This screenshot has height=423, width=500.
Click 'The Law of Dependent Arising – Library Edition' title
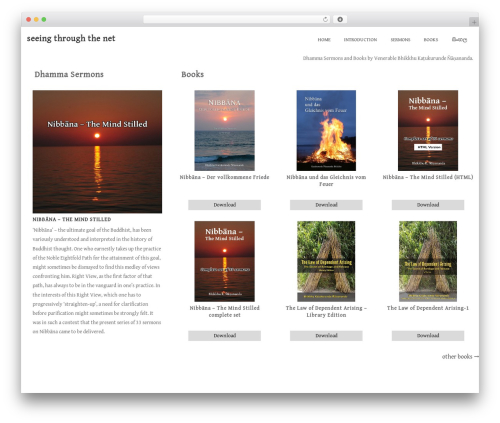326,311
